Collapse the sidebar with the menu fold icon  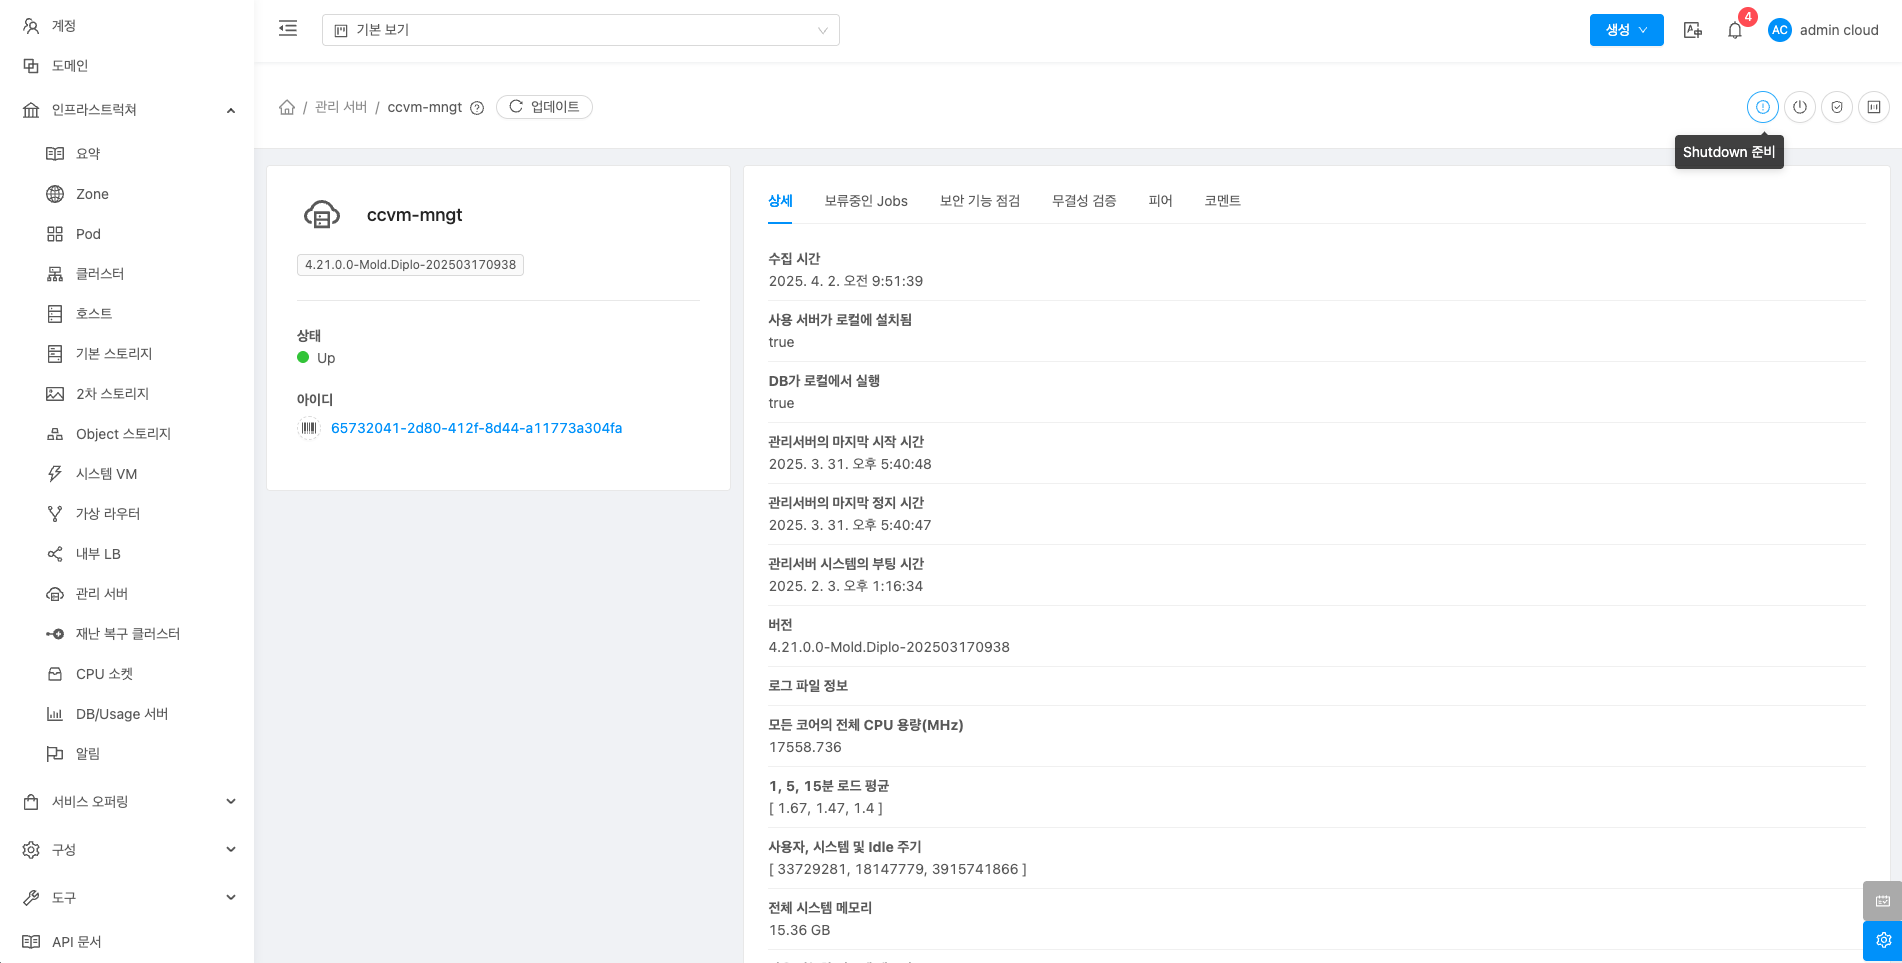tap(288, 29)
